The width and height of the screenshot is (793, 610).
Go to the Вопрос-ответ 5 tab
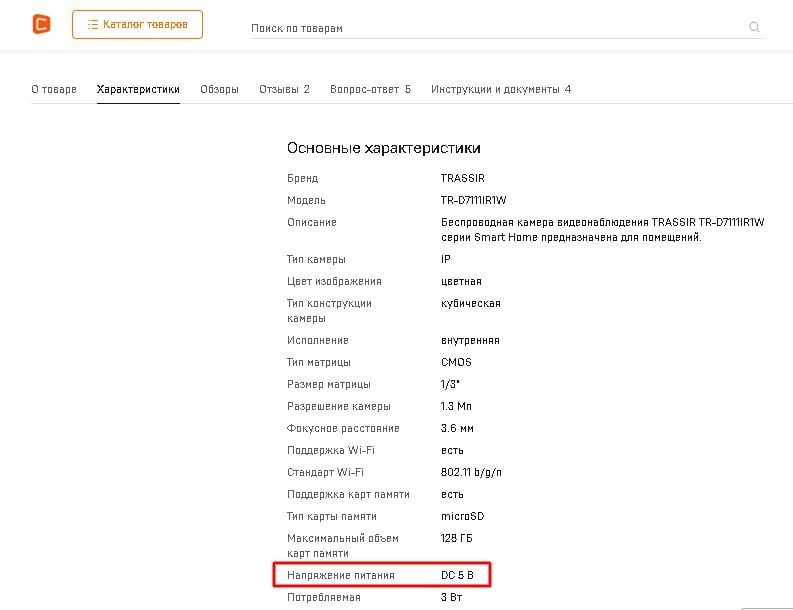[x=371, y=90]
